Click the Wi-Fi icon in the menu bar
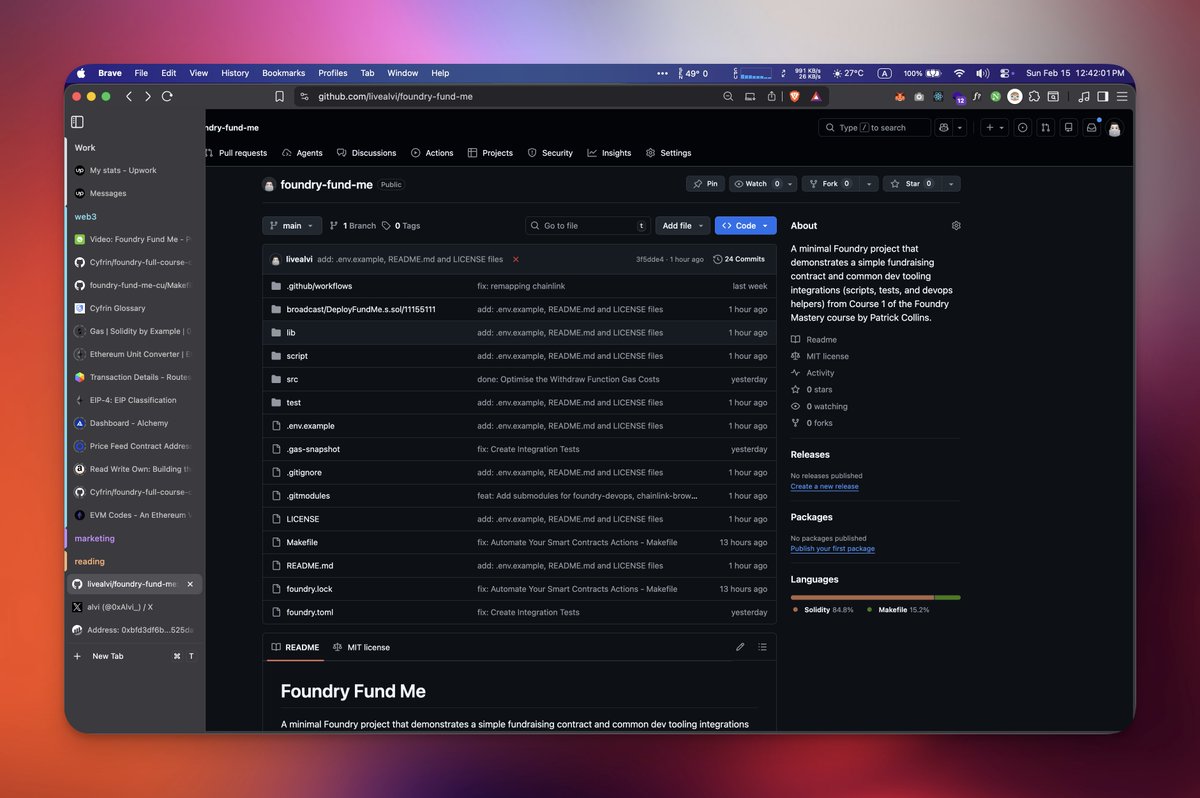 pos(959,73)
